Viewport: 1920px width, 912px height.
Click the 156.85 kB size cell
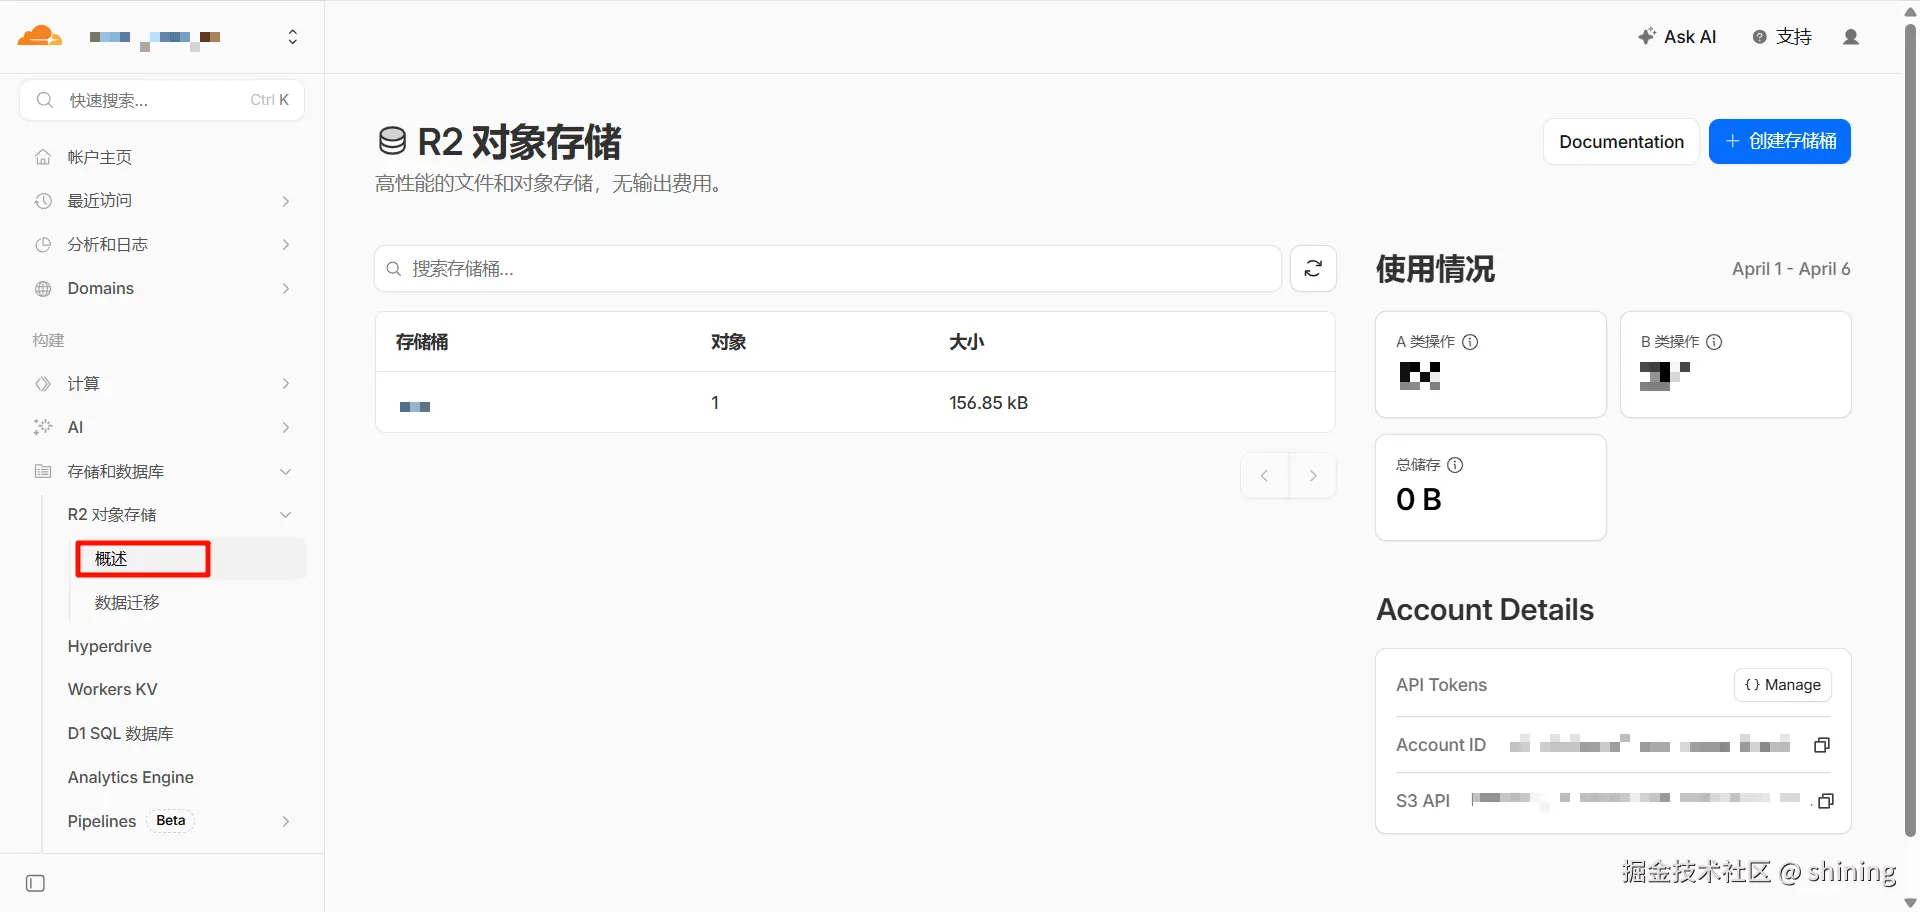click(988, 403)
